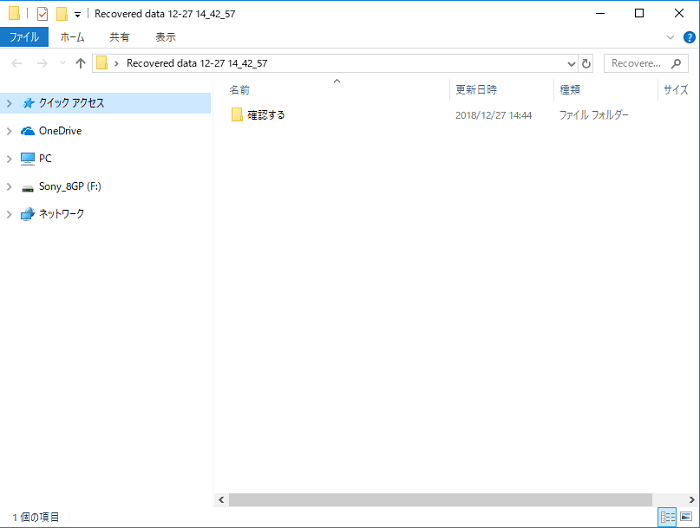Minimize the Explorer window

[x=600, y=14]
